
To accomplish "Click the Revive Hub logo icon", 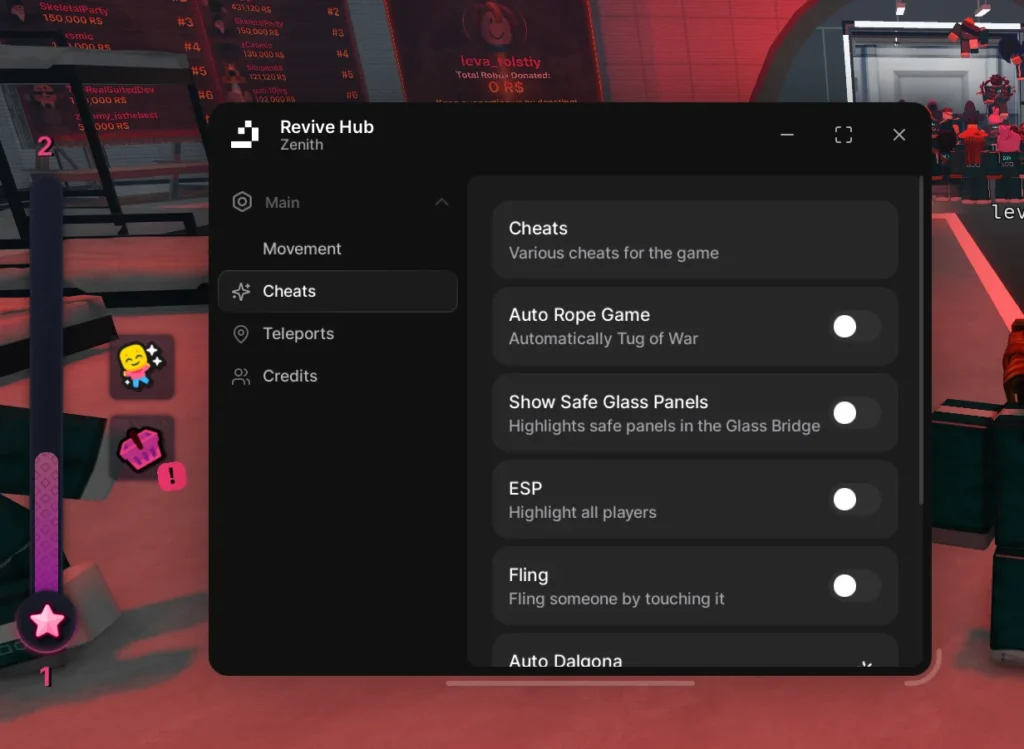I will pyautogui.click(x=245, y=135).
